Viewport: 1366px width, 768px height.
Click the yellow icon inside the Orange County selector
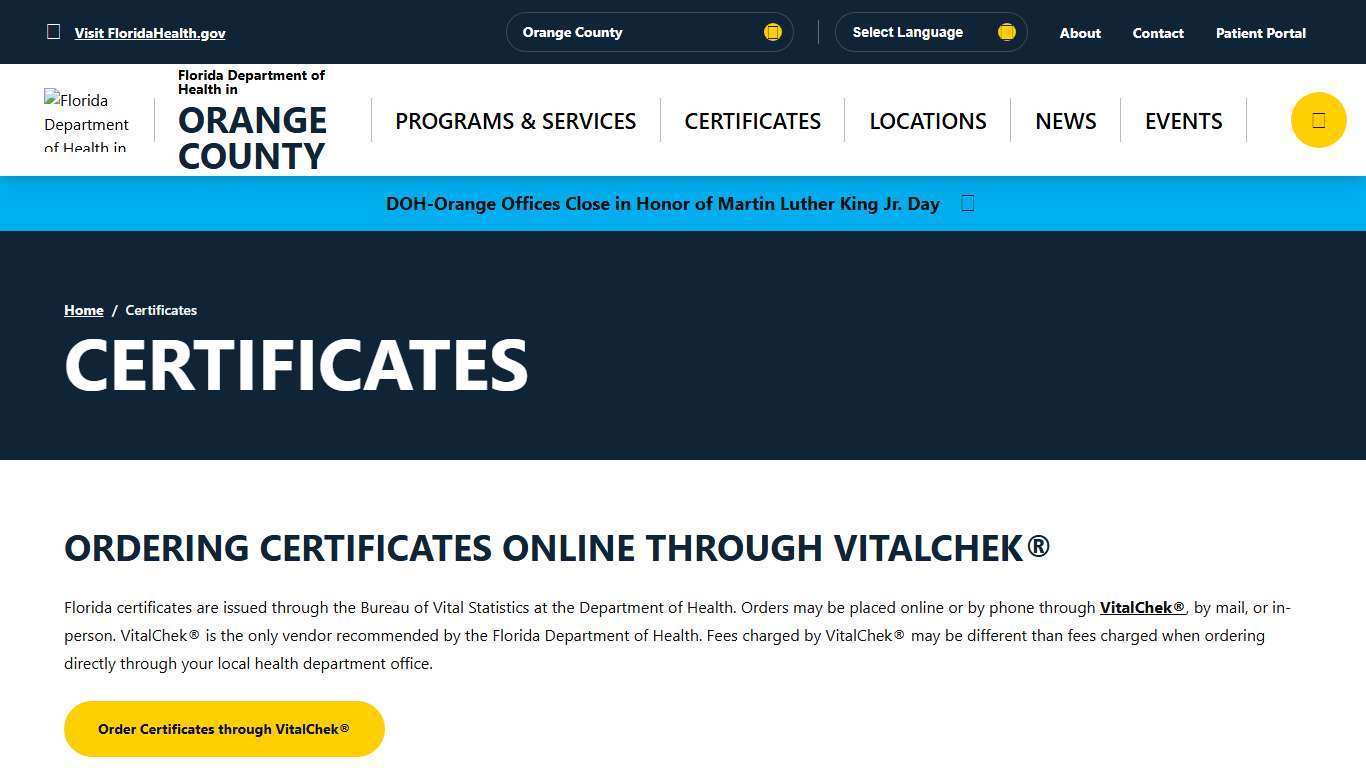tap(772, 32)
